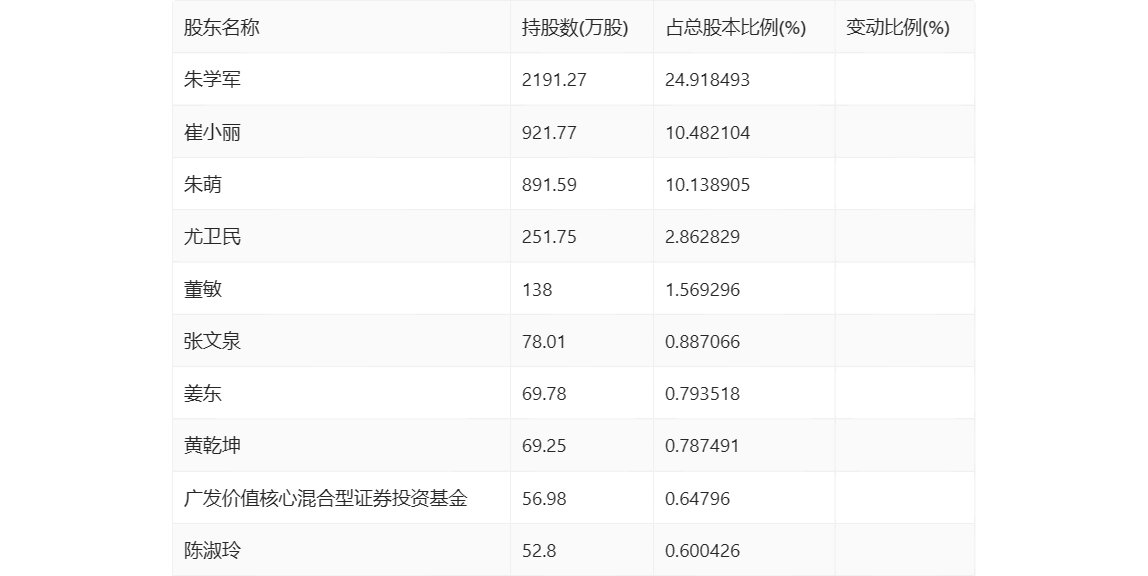Click the 变动比例(%) column header
The width and height of the screenshot is (1148, 576).
(x=898, y=28)
